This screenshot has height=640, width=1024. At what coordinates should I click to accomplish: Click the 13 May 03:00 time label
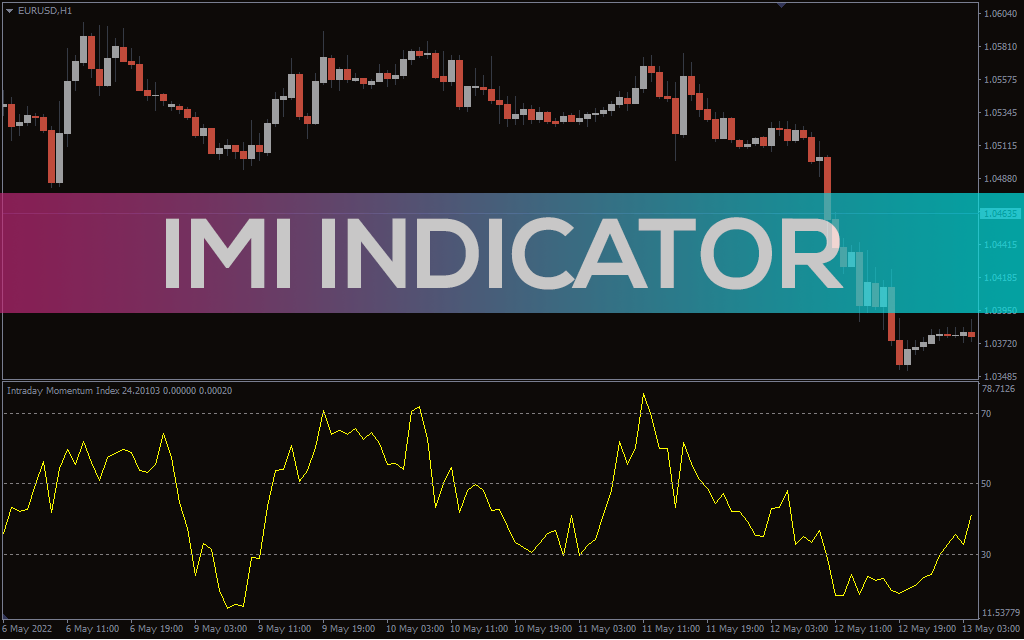pyautogui.click(x=991, y=629)
